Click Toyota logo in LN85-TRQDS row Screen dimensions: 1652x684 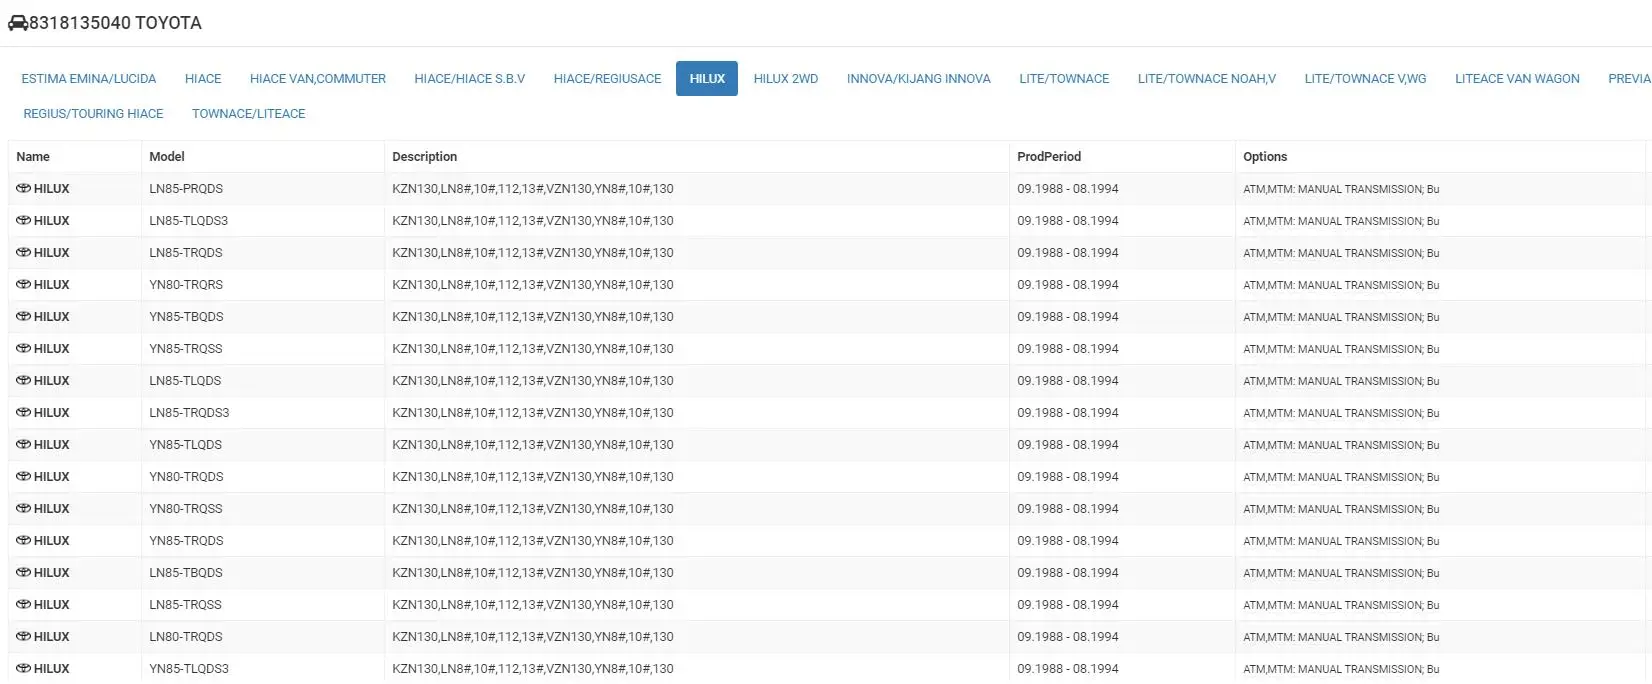pos(23,252)
